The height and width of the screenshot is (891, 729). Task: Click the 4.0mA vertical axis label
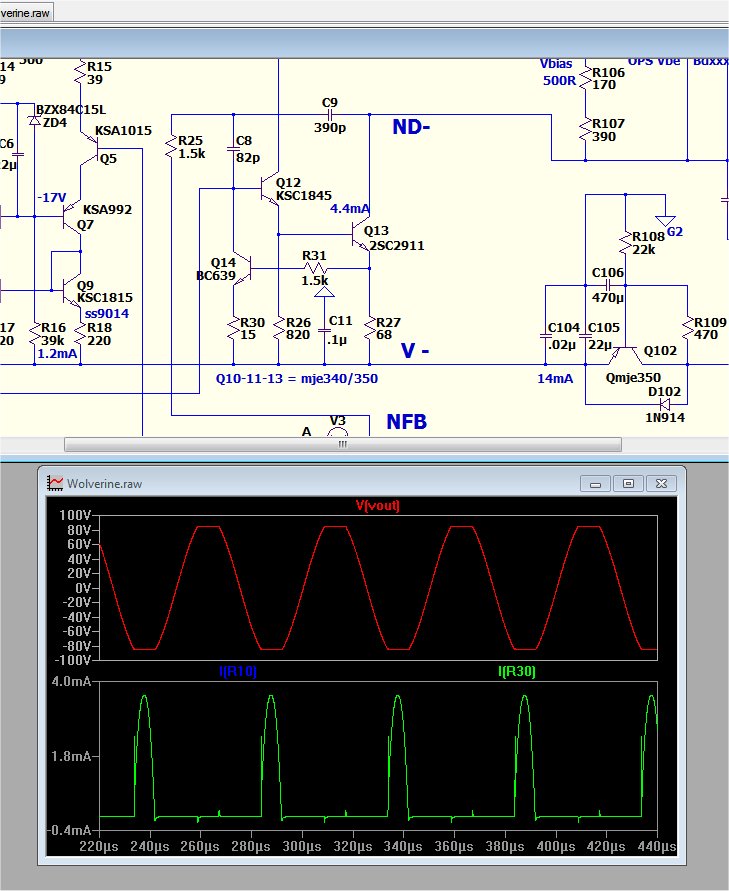(71, 681)
